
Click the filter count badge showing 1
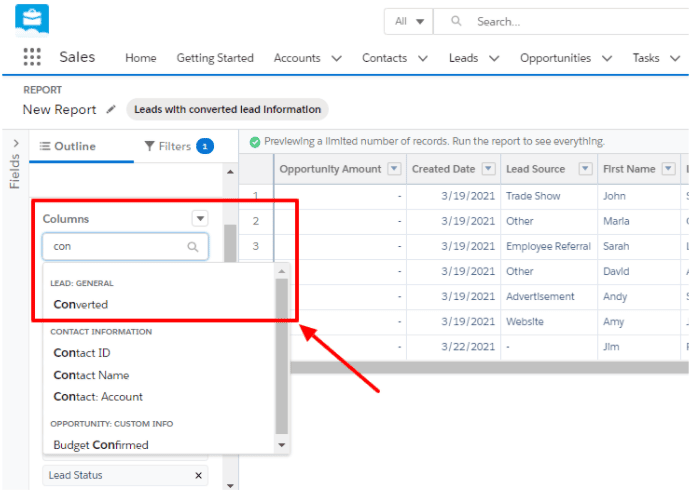(205, 146)
